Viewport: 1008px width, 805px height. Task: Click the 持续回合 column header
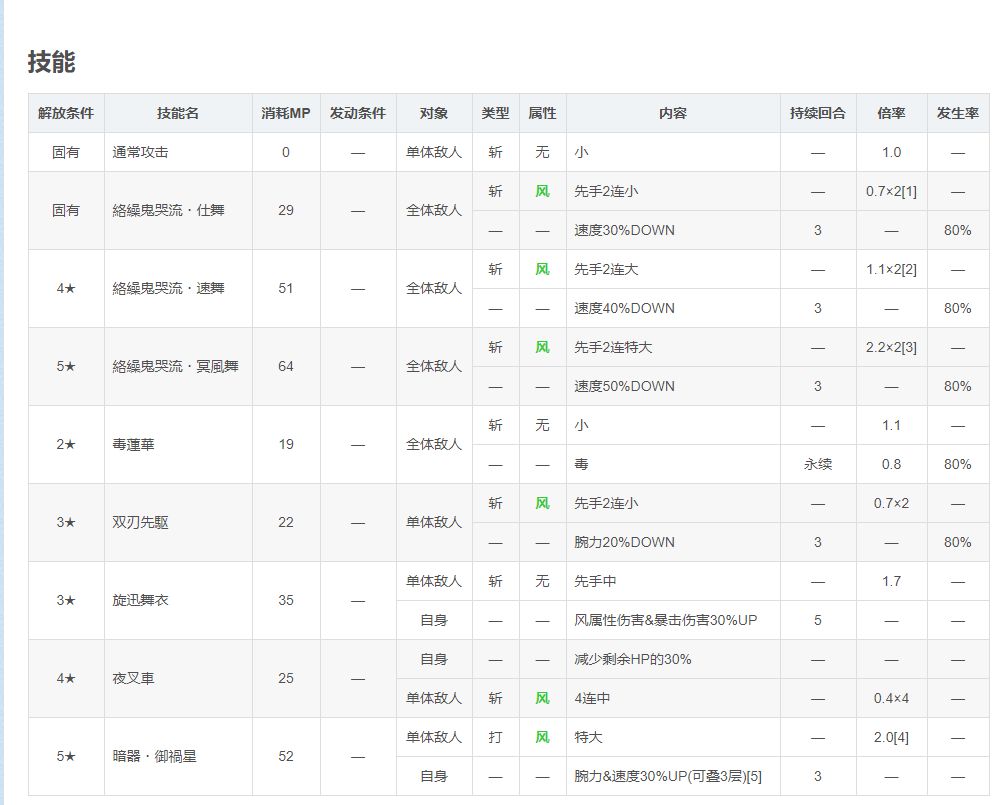[x=818, y=113]
